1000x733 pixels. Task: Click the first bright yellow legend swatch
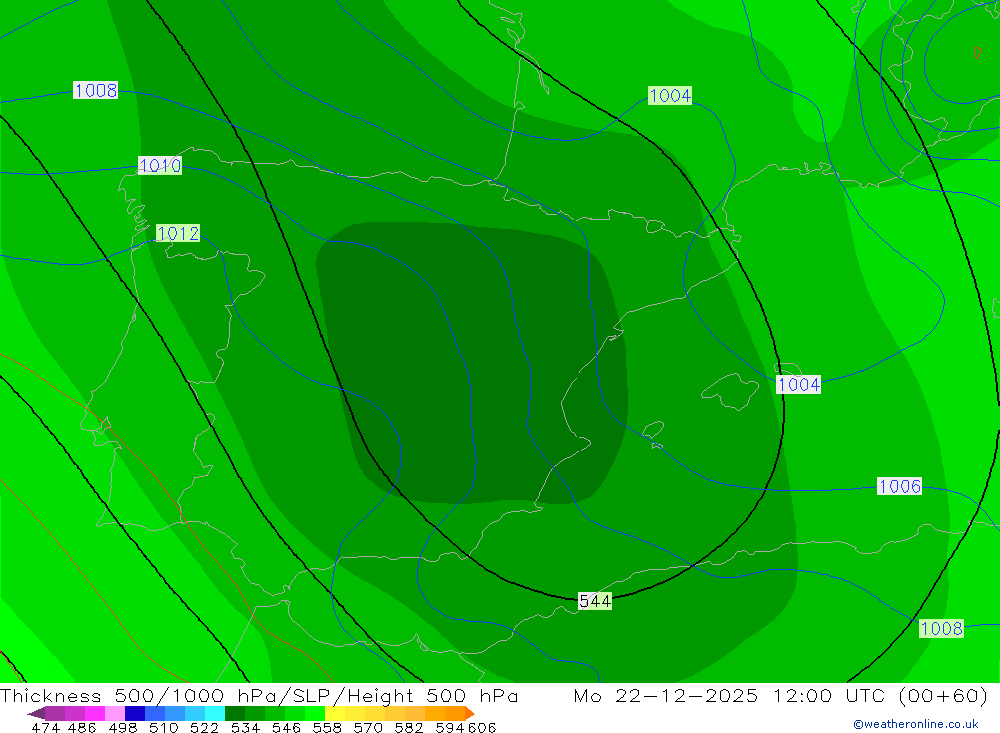[335, 713]
